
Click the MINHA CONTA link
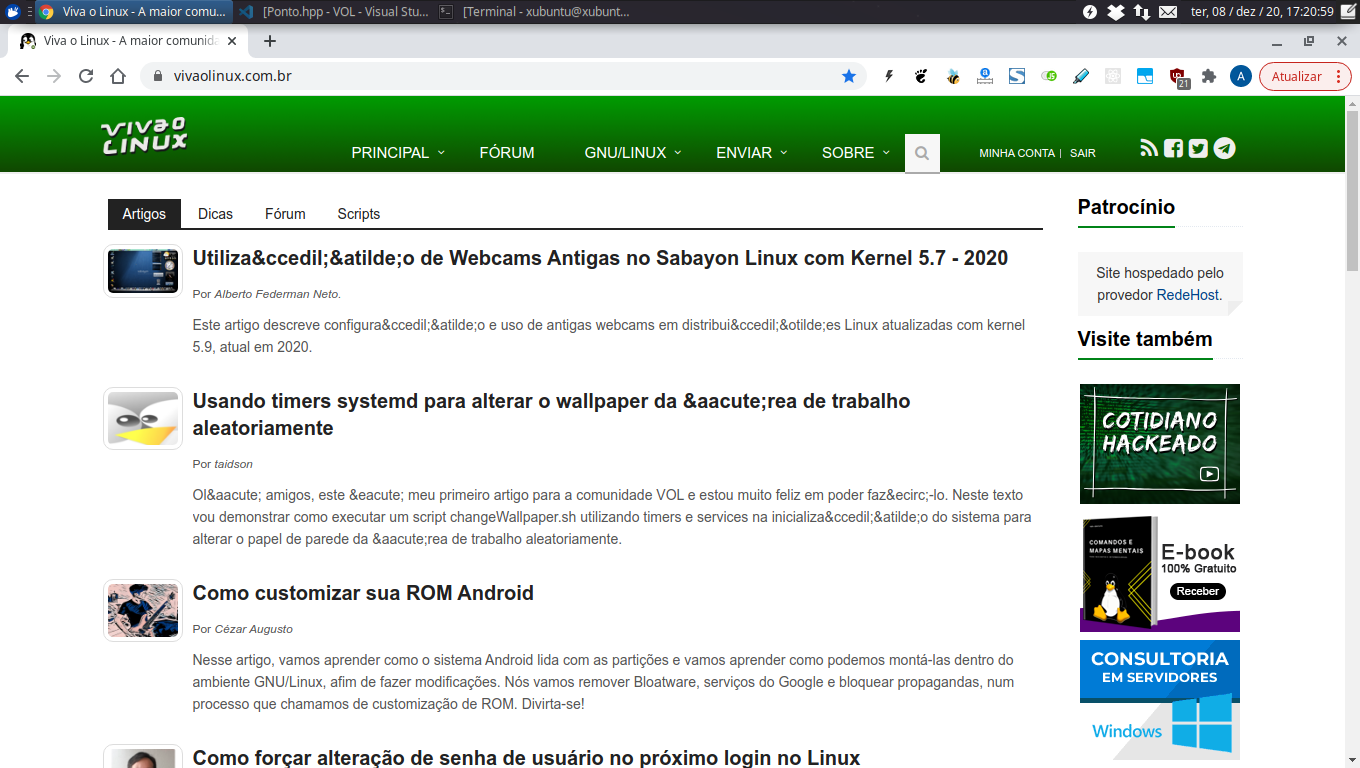pyautogui.click(x=1017, y=153)
